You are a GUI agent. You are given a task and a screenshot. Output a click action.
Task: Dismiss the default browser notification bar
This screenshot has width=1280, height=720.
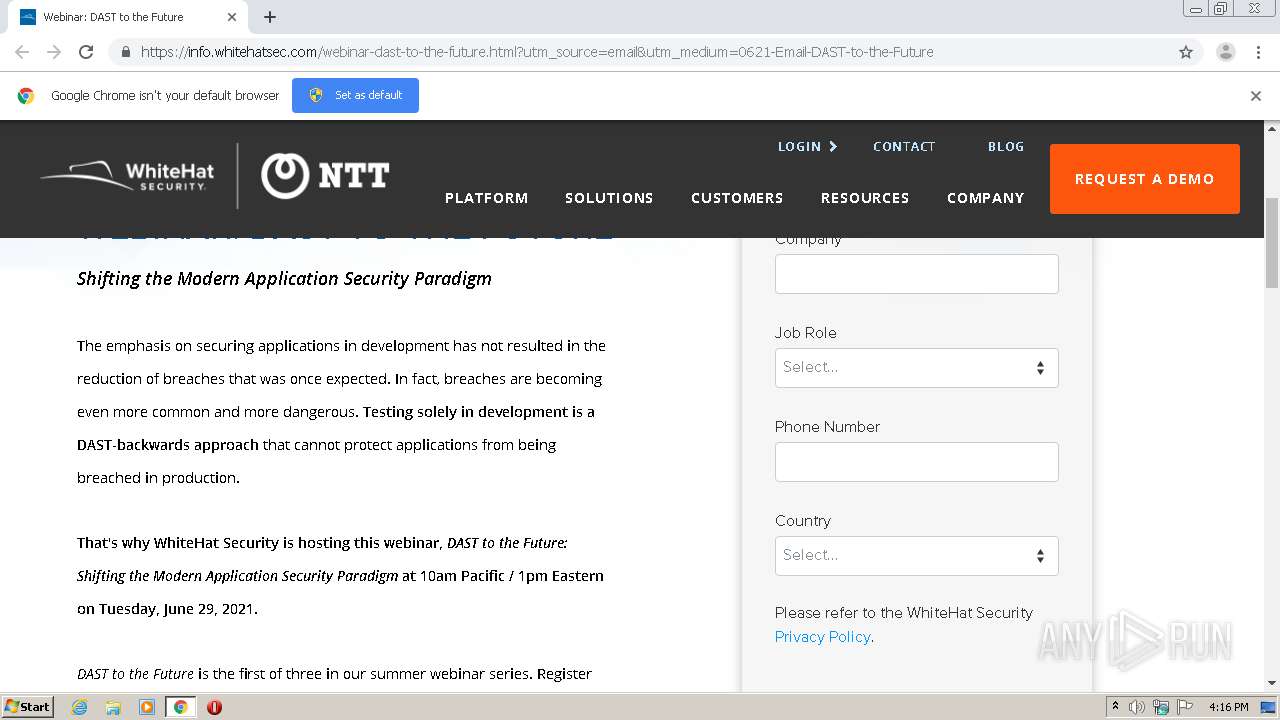tap(1256, 96)
